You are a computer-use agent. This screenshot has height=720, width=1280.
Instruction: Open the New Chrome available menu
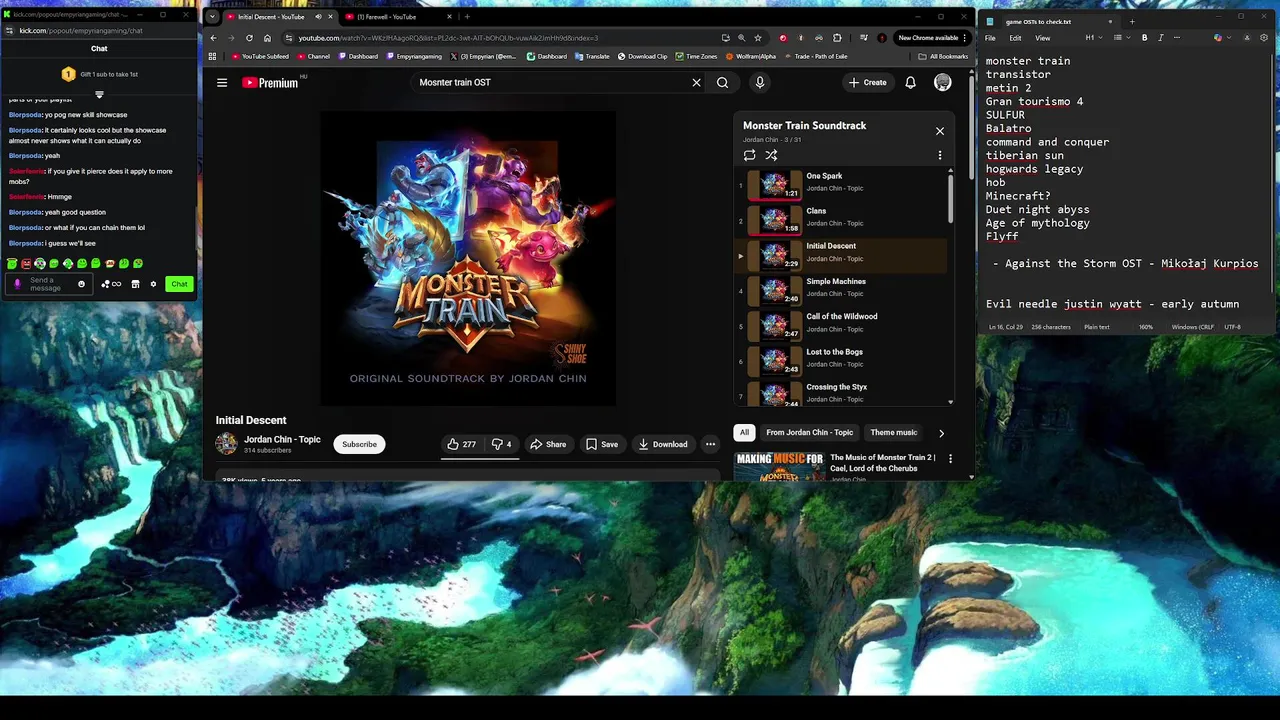pos(932,38)
